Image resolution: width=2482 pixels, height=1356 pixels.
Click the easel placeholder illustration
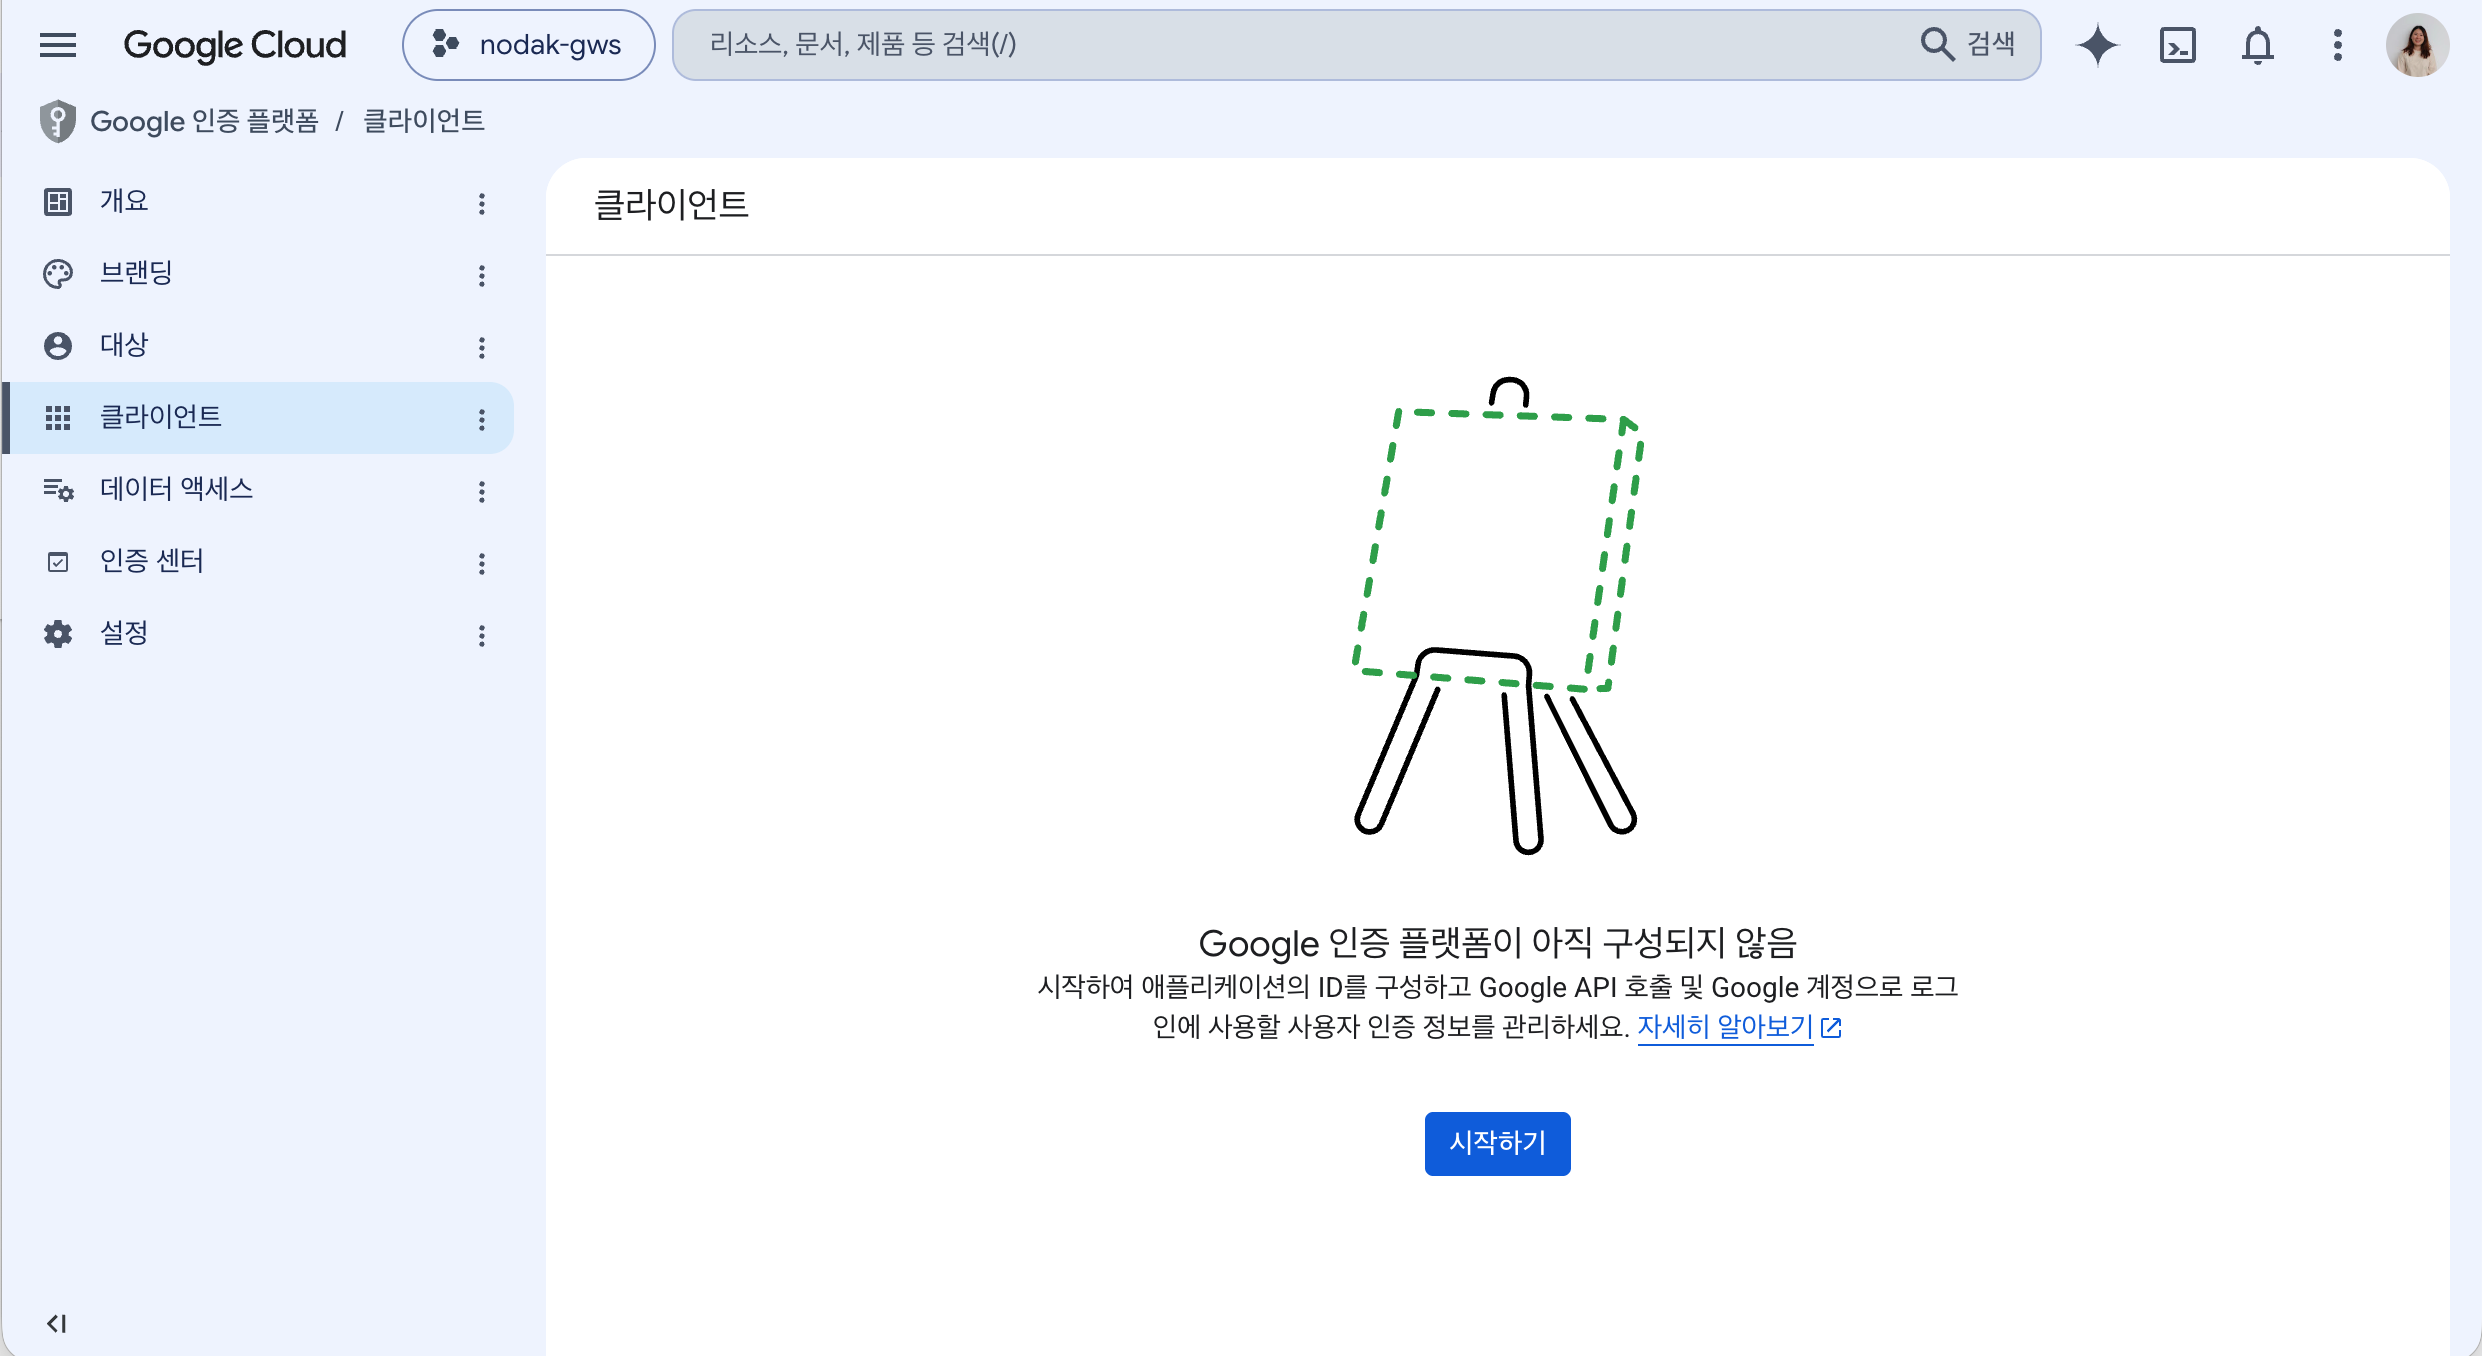pos(1498,615)
